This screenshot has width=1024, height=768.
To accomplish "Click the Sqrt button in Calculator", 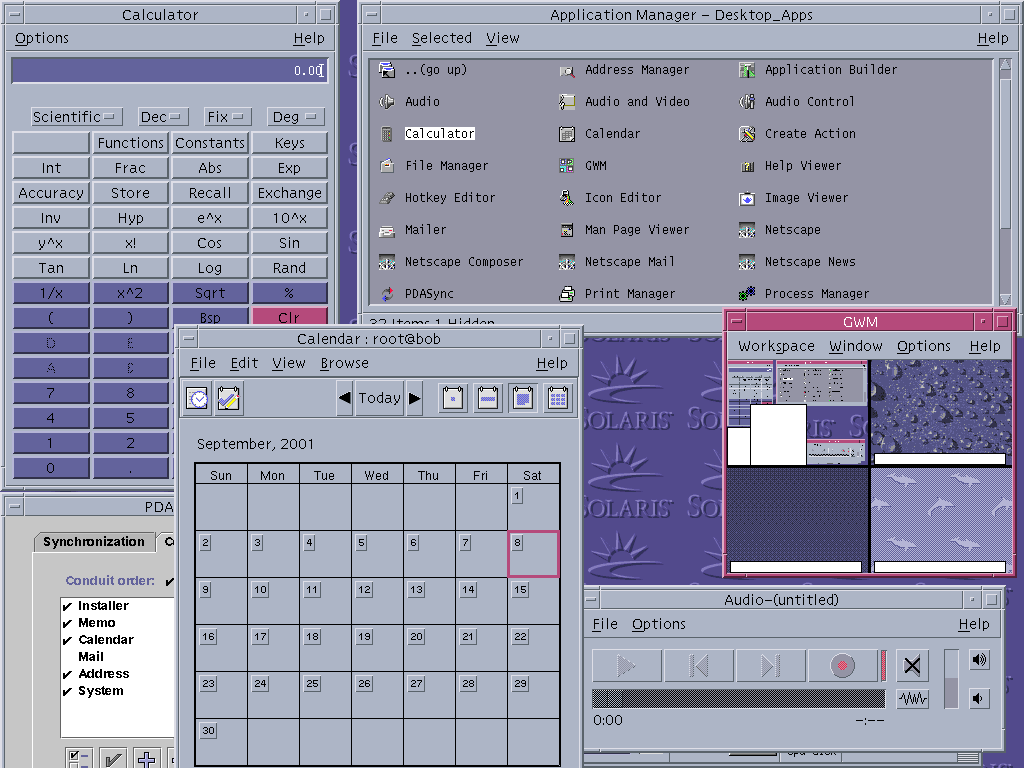I will coord(210,293).
